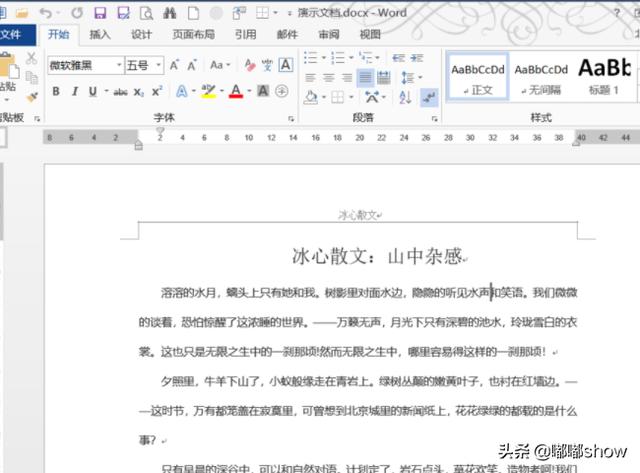Apply text effects glowing A icon
640x473 pixels.
point(182,91)
